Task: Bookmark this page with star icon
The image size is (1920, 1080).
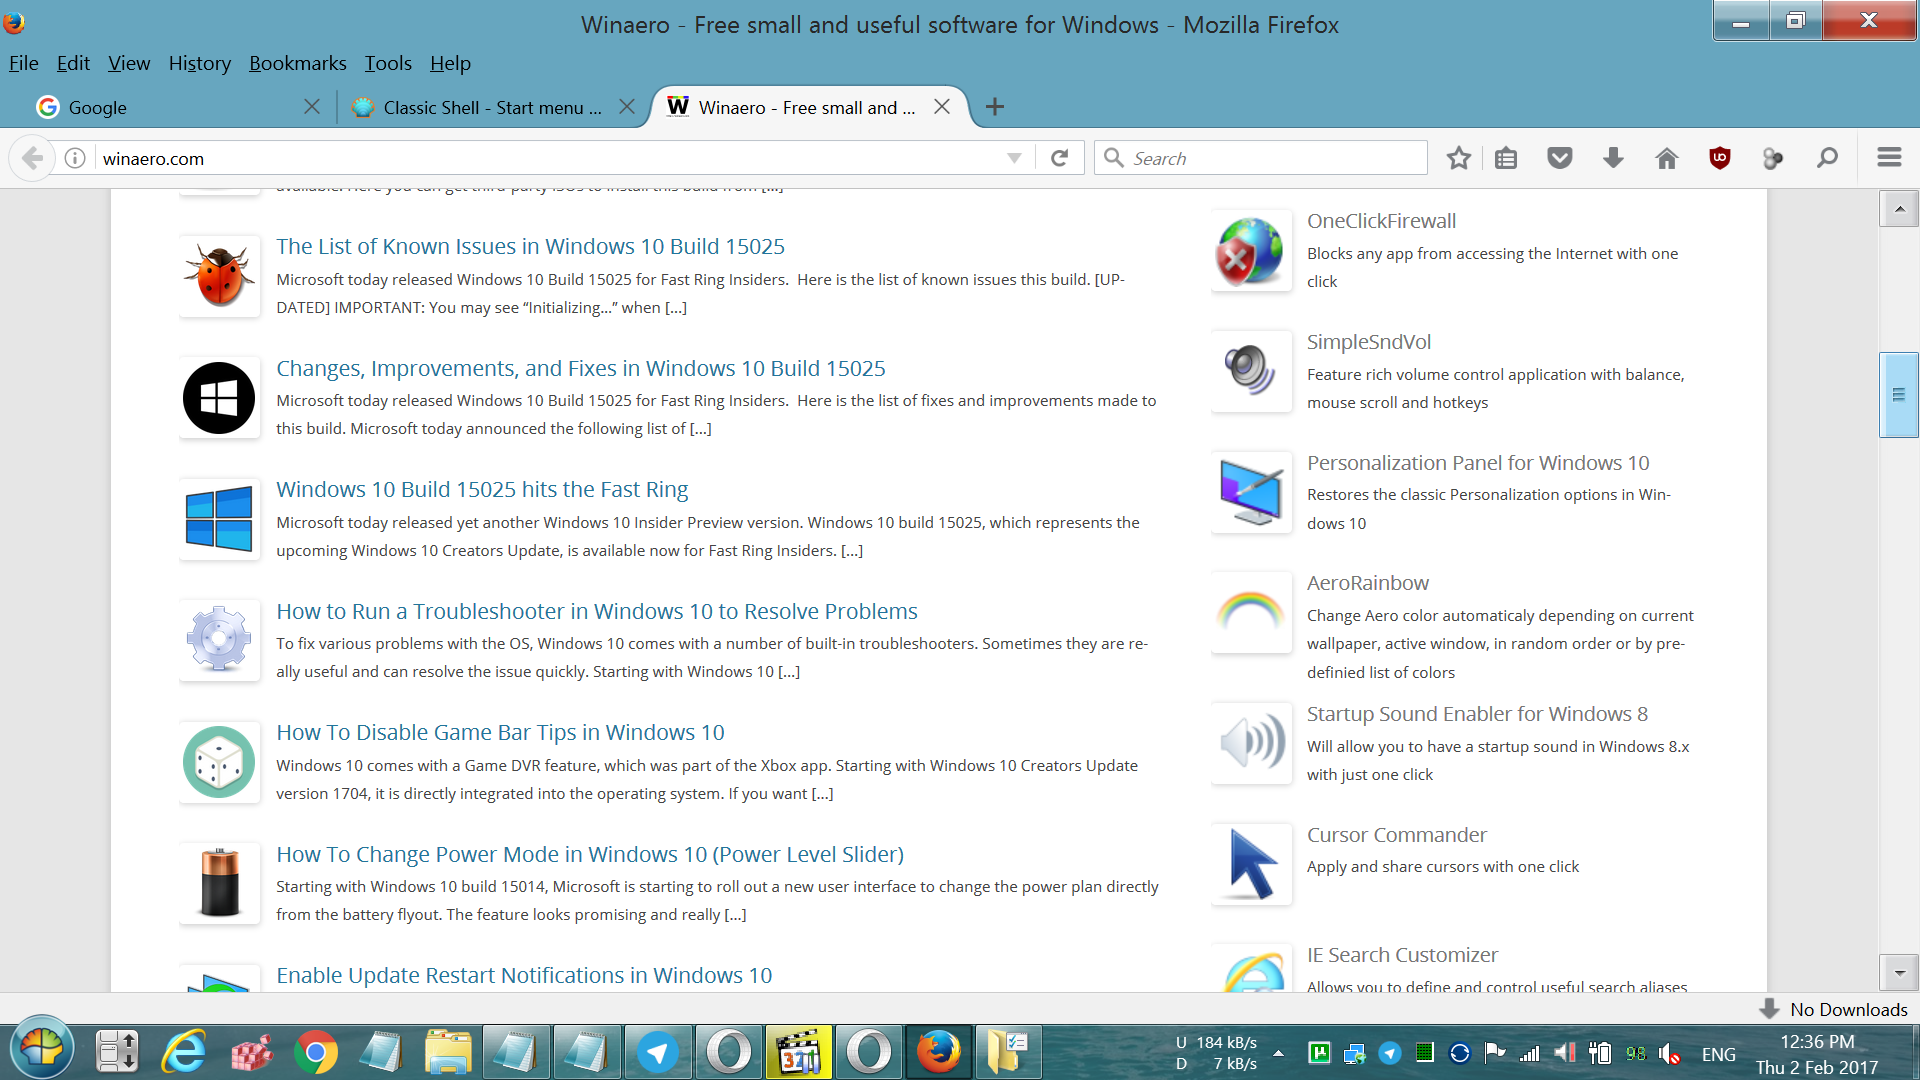Action: [1458, 158]
